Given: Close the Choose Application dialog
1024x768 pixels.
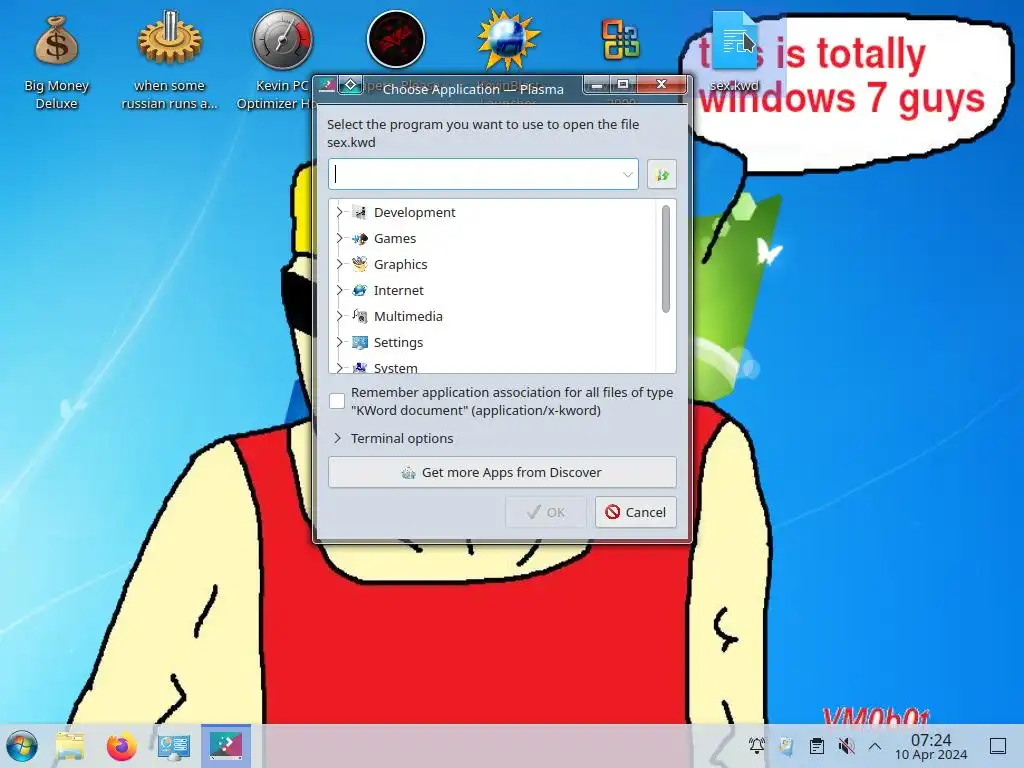Looking at the screenshot, I should pos(662,85).
